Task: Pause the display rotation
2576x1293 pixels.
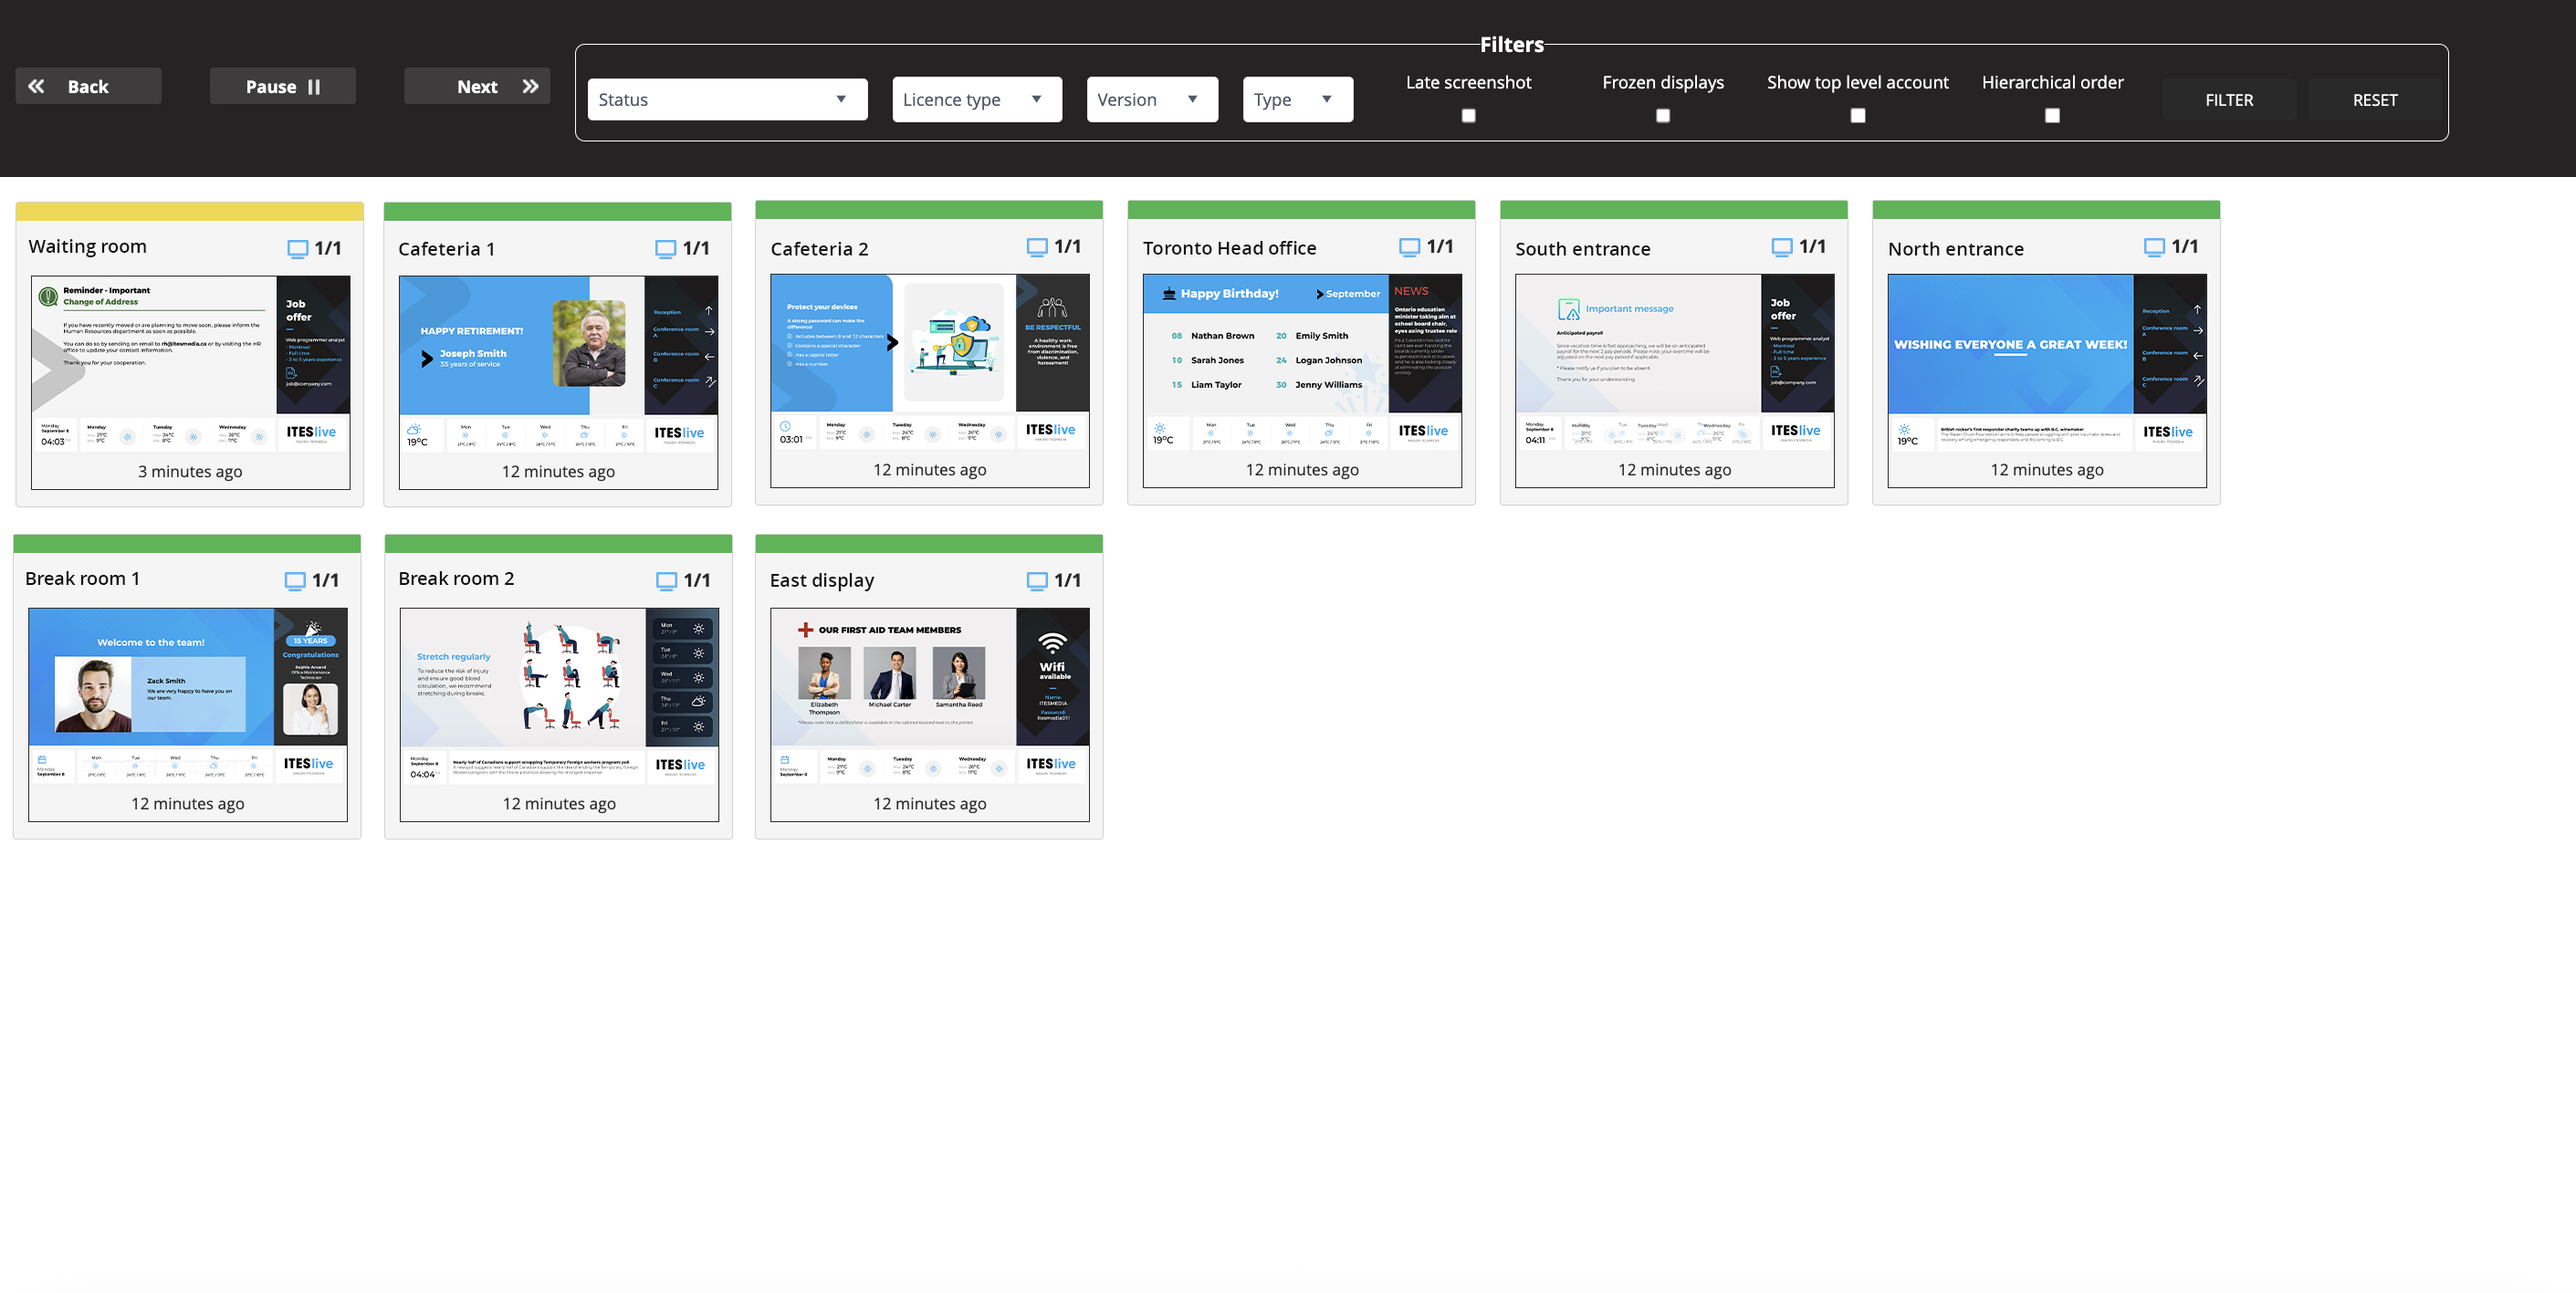Action: (282, 87)
